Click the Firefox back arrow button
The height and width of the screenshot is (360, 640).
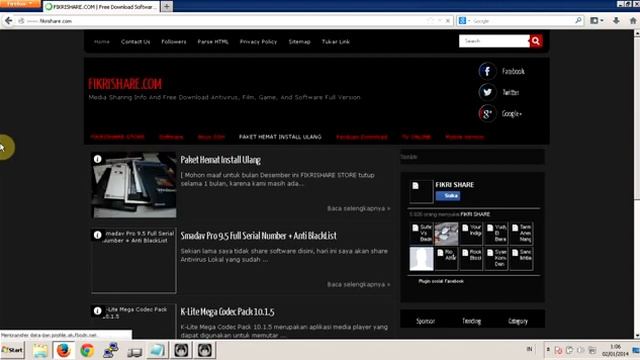pyautogui.click(x=8, y=21)
